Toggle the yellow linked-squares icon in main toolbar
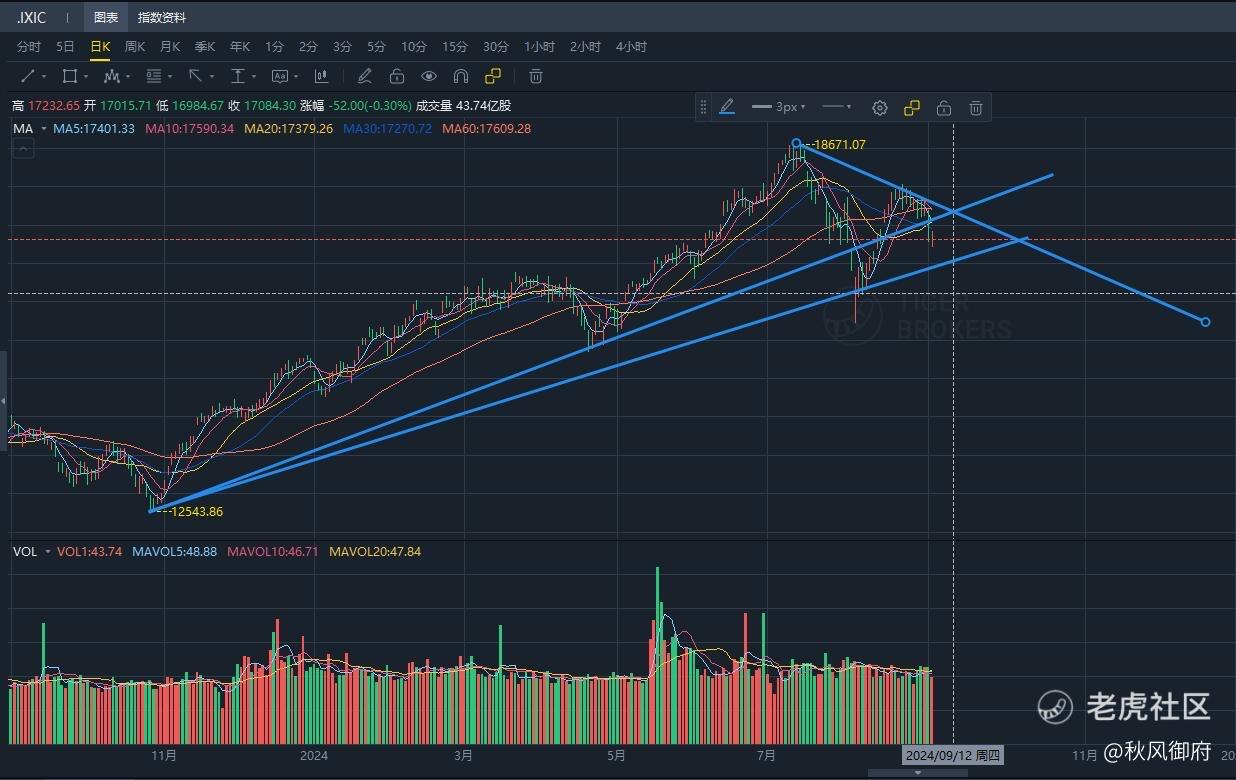Screen dimensions: 1236x780 [x=493, y=76]
